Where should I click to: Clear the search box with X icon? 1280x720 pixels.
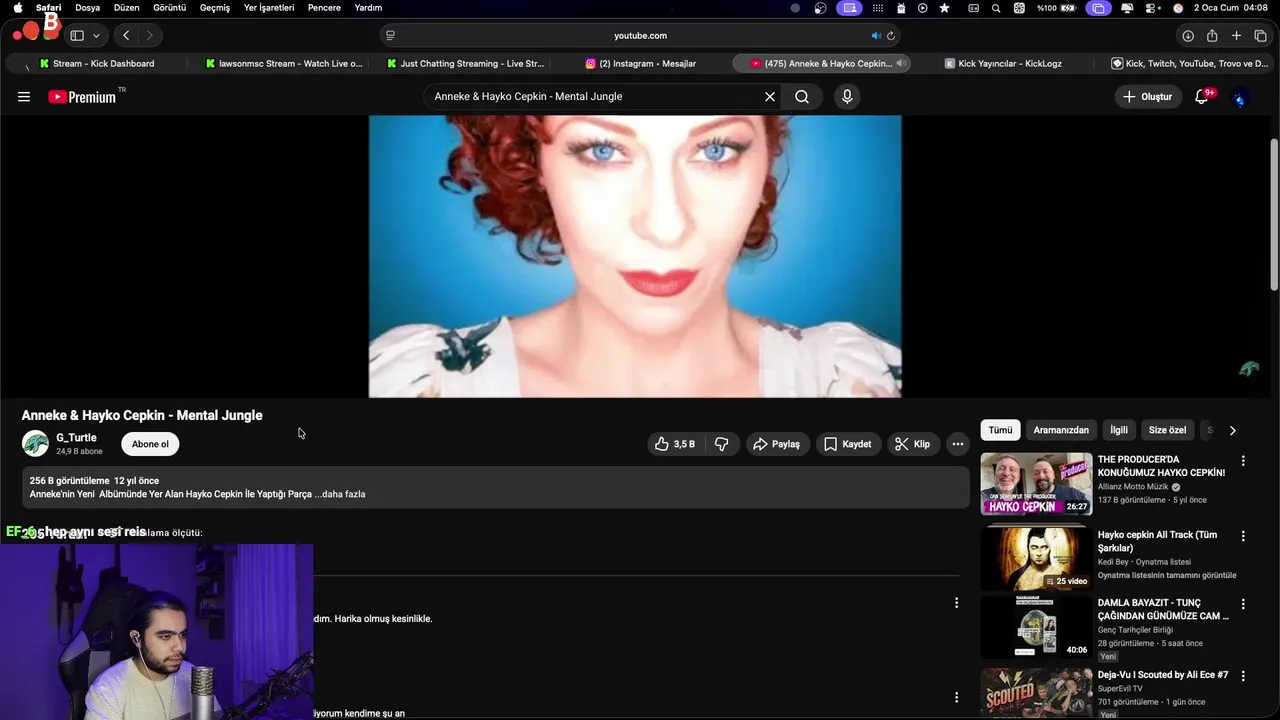click(x=770, y=97)
